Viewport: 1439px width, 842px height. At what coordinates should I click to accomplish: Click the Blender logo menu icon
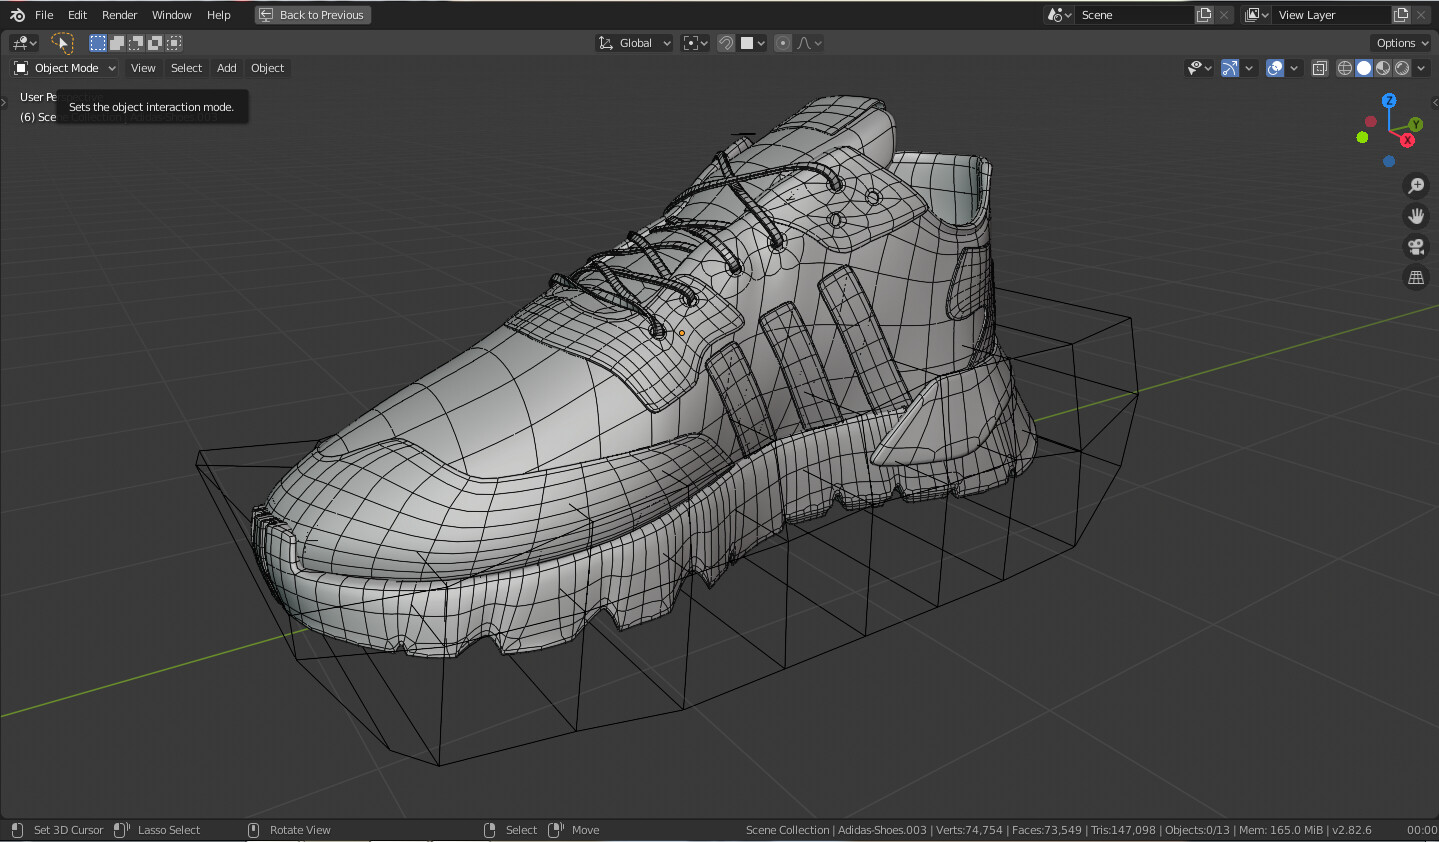17,15
